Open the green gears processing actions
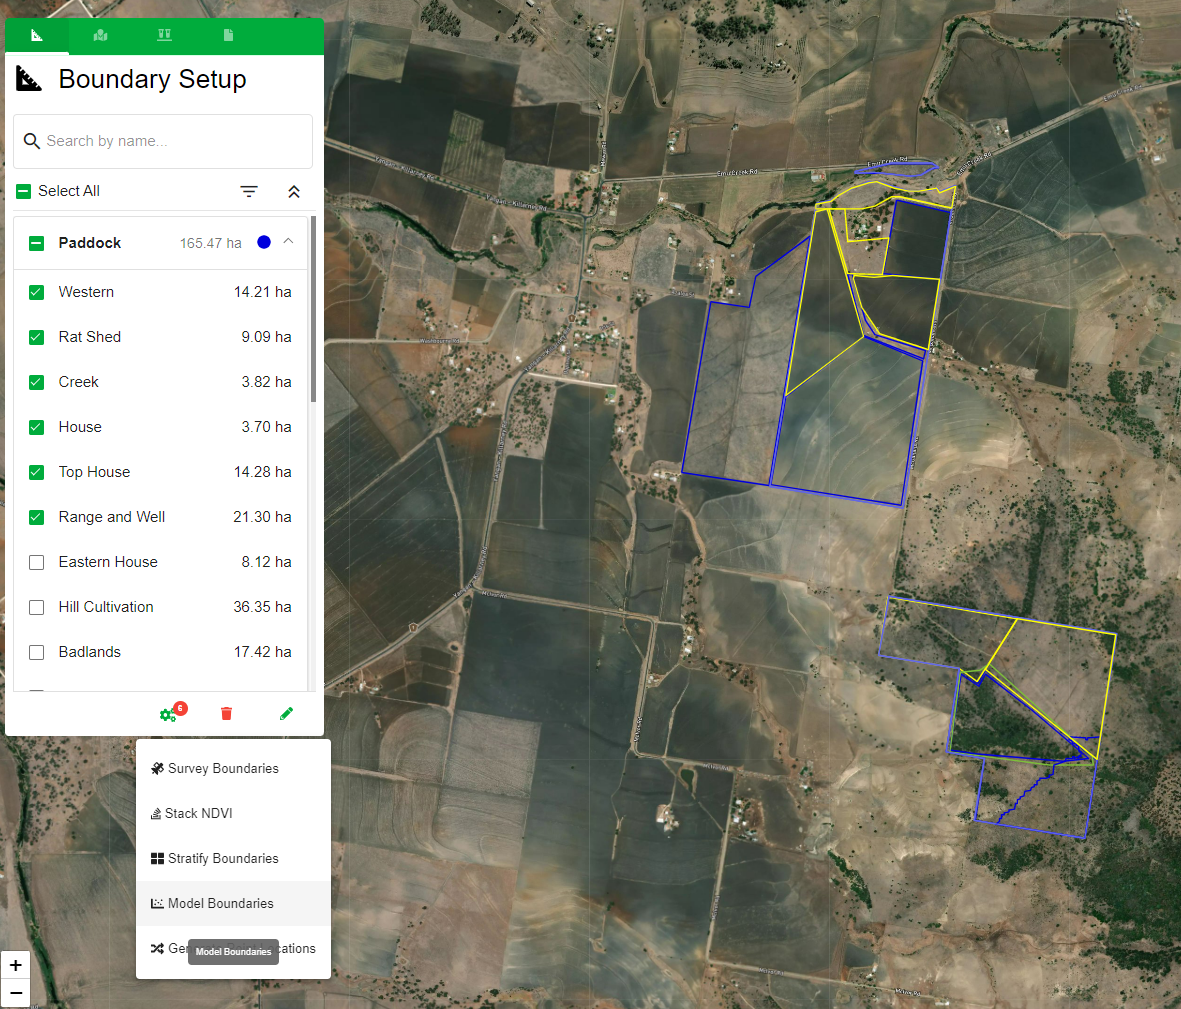This screenshot has height=1009, width=1181. pyautogui.click(x=168, y=714)
